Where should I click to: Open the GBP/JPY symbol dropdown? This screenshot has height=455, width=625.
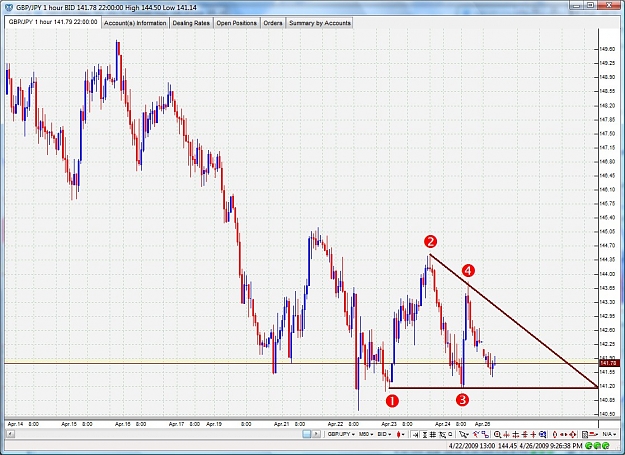tap(341, 434)
